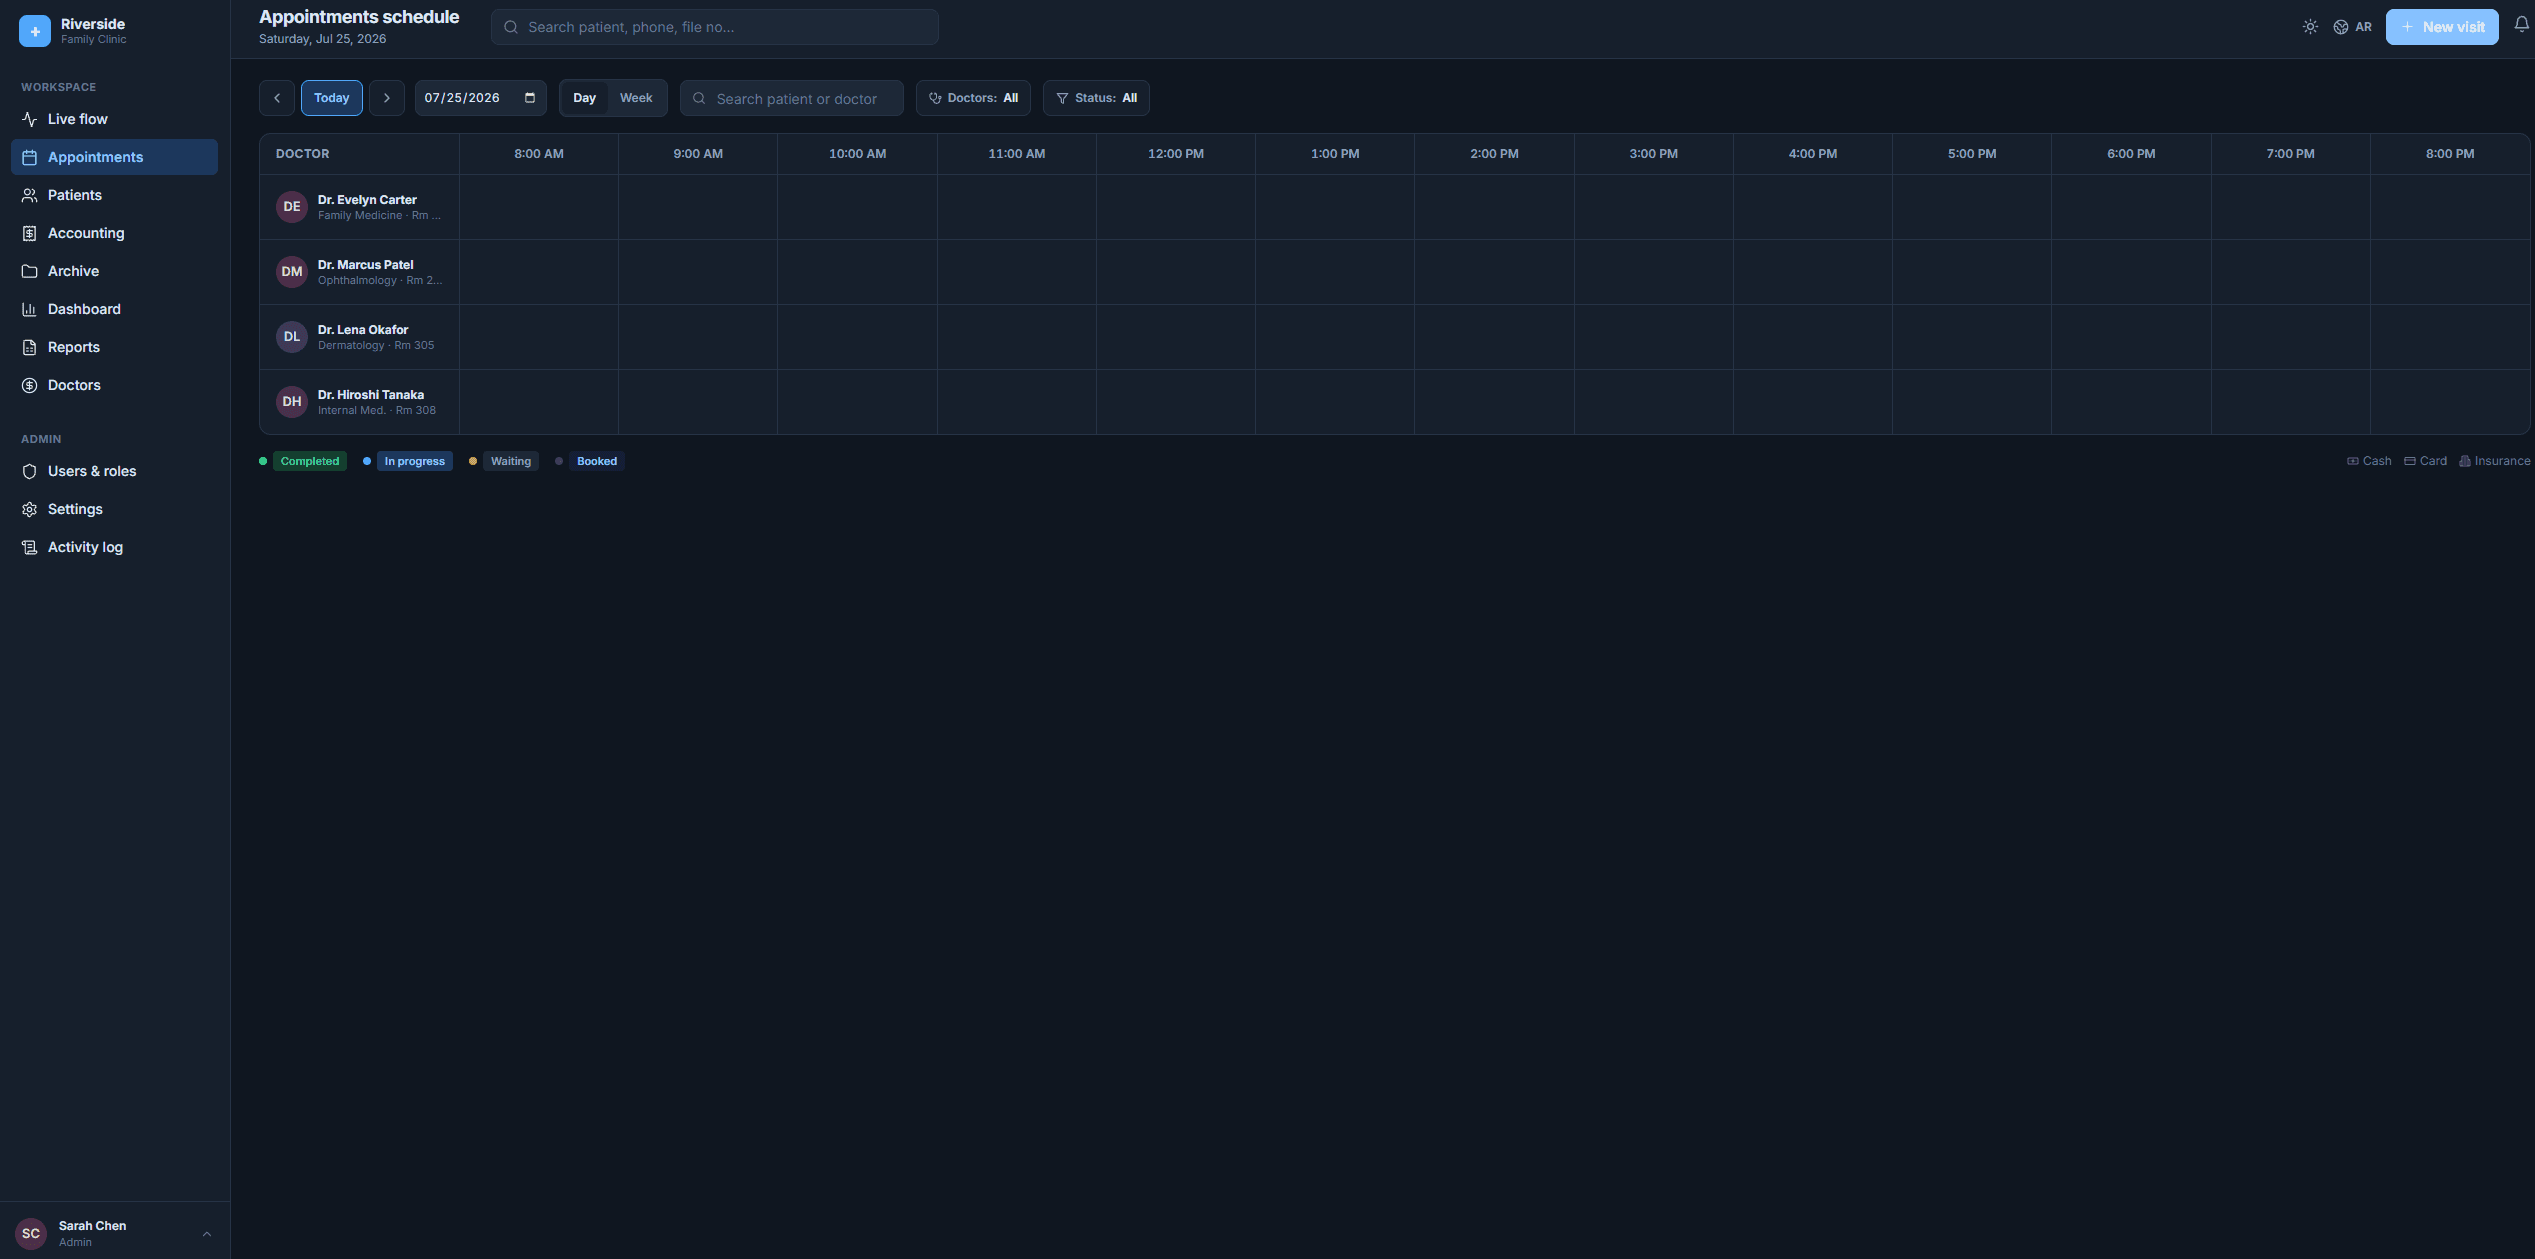Switch language with the AR globe icon
Image resolution: width=2535 pixels, height=1259 pixels.
(2352, 27)
